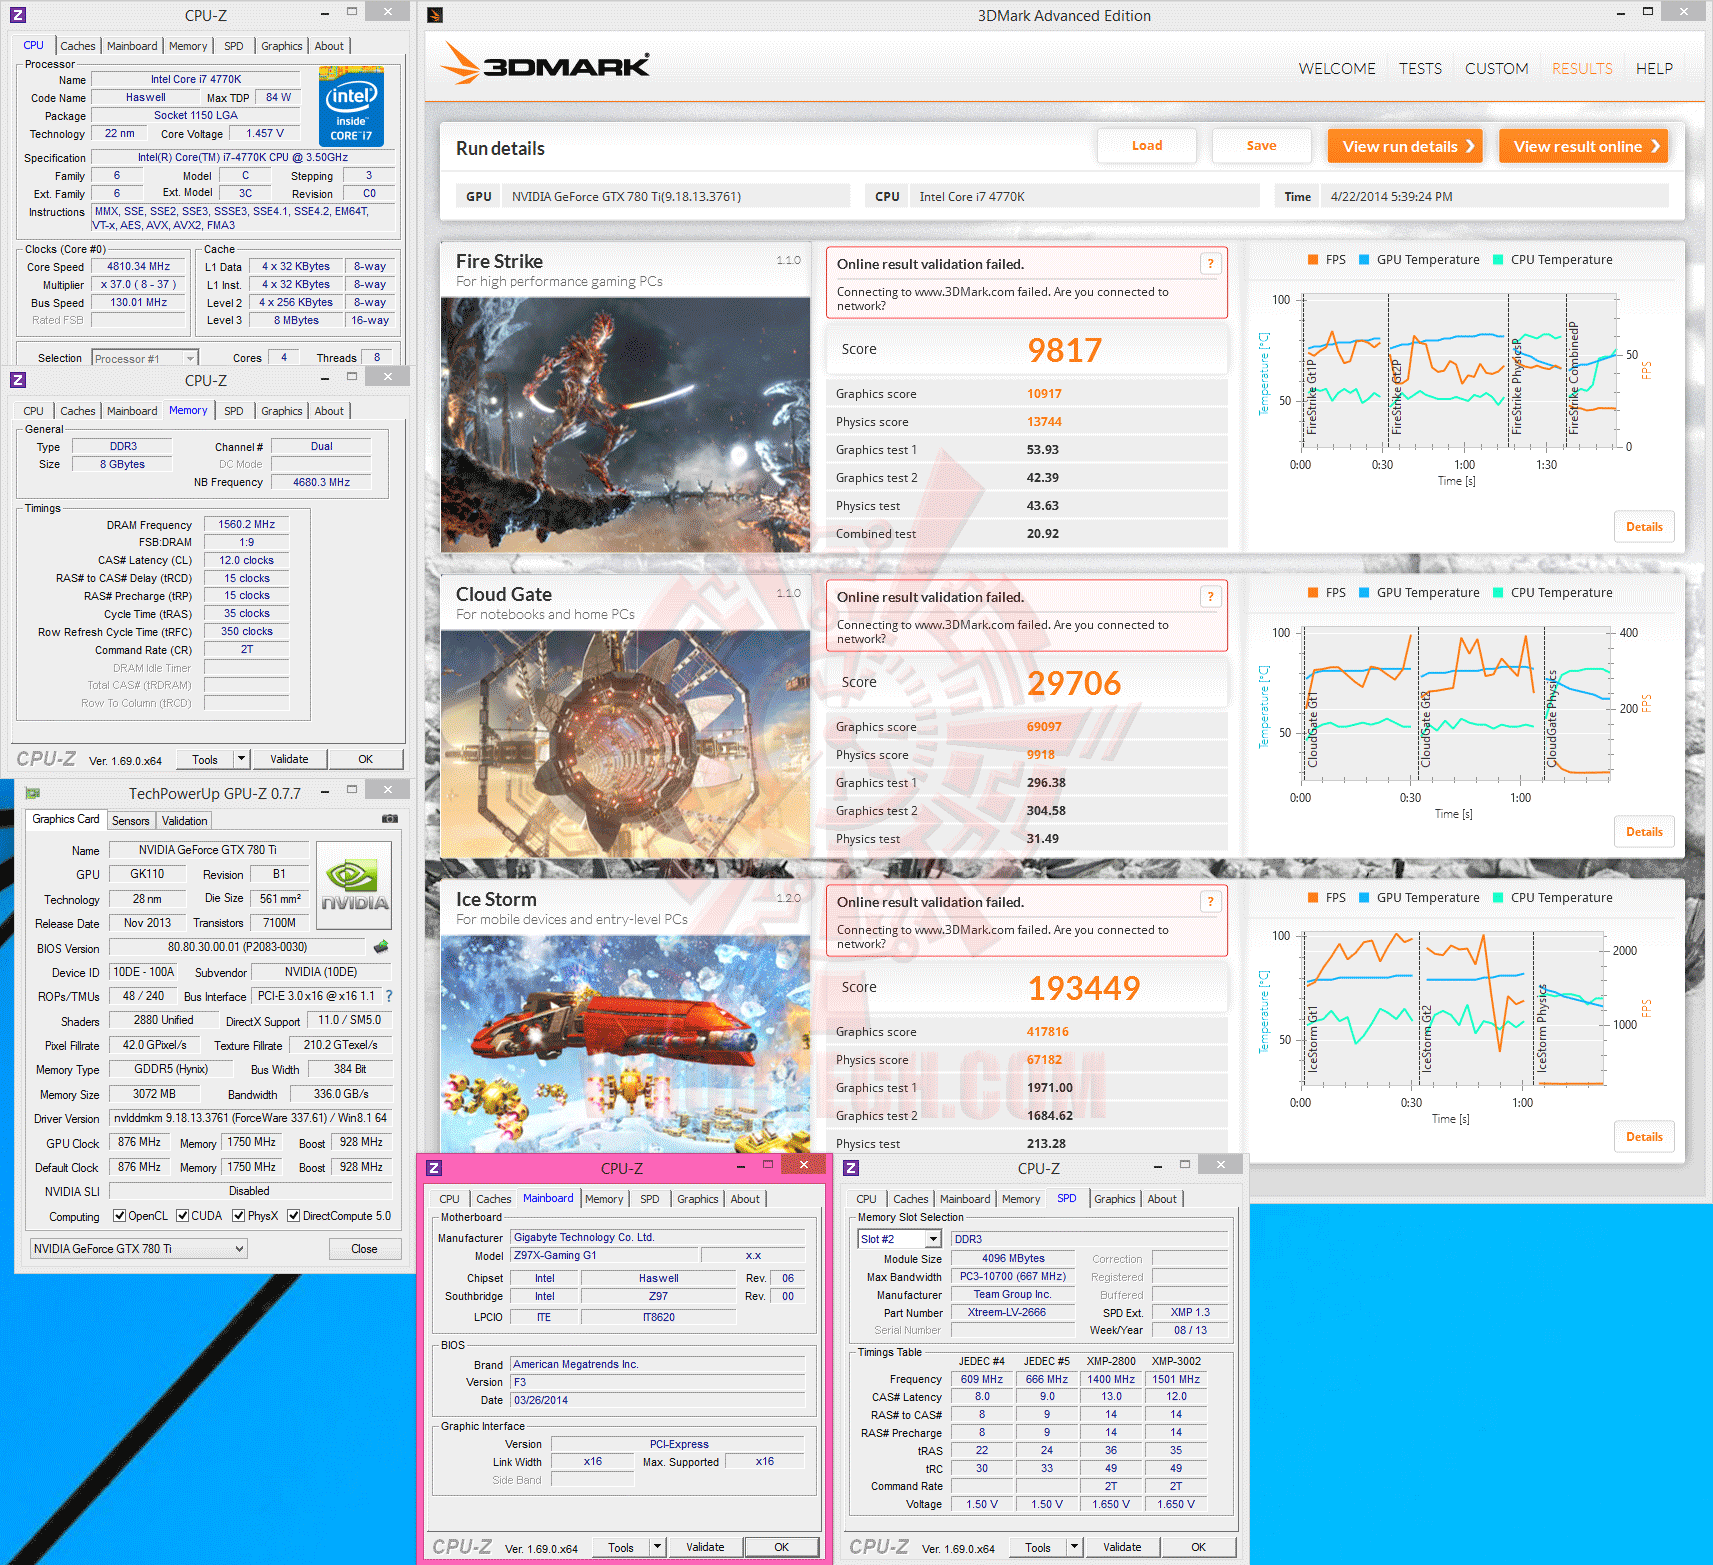
Task: Open the Processor #1 selection dropdown
Action: 145,358
